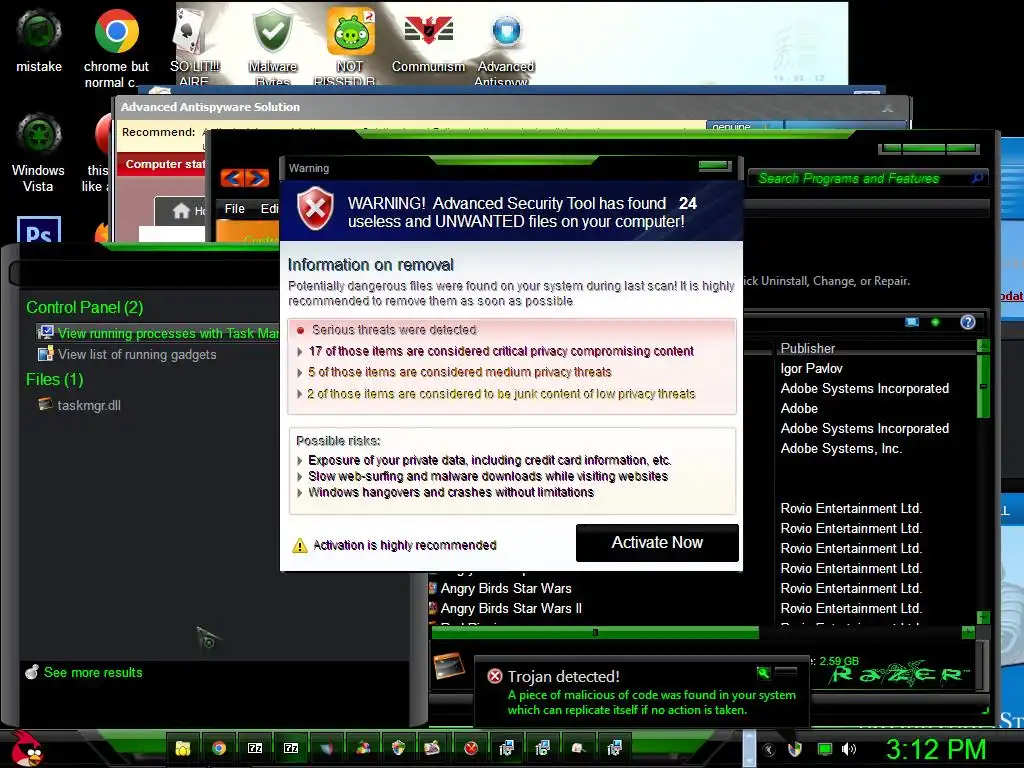Expand the Slow web-surfing risk entry
This screenshot has height=768, width=1024.
[x=300, y=477]
